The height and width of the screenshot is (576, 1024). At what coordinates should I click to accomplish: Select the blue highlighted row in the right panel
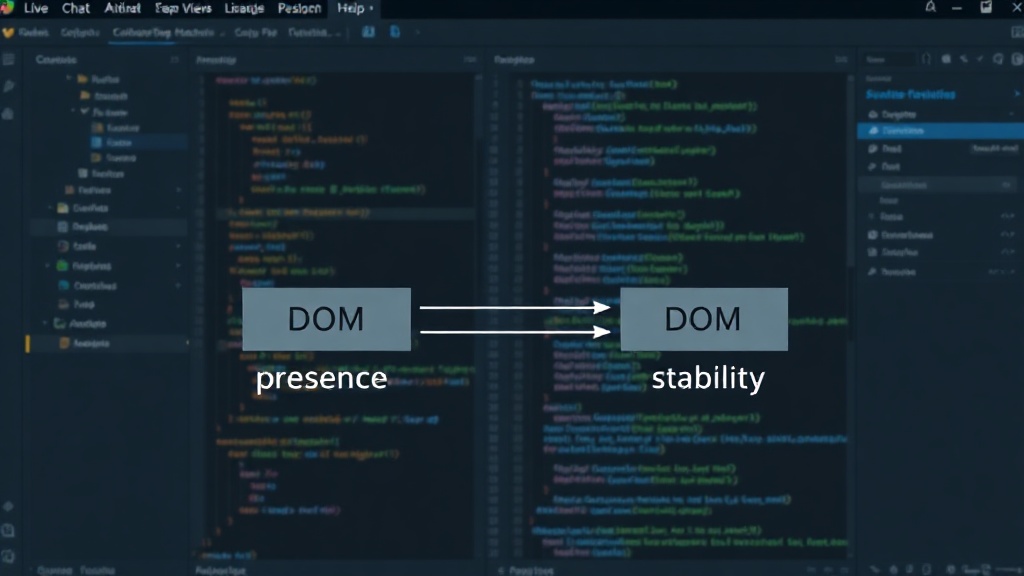[940, 131]
